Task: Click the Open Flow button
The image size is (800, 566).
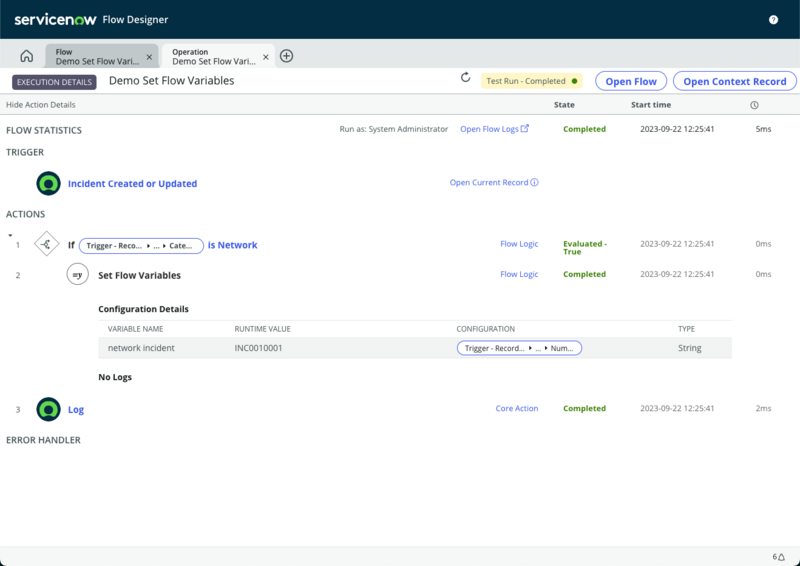Action: 631,81
